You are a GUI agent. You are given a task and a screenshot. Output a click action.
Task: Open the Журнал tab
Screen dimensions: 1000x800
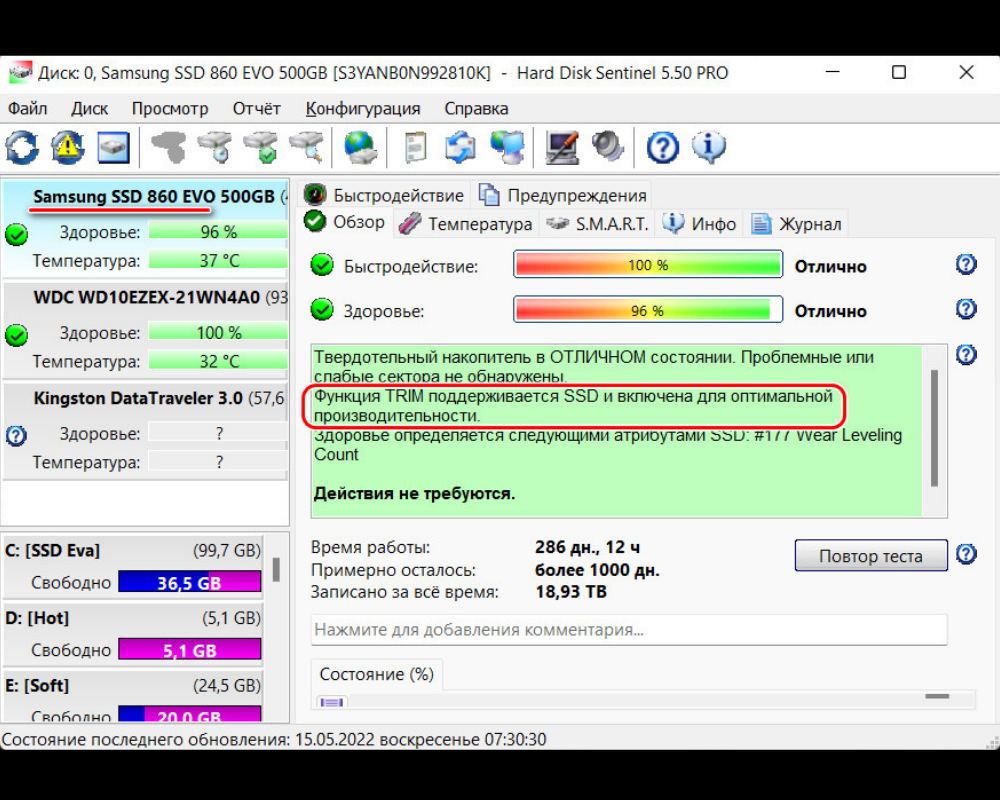pos(796,224)
